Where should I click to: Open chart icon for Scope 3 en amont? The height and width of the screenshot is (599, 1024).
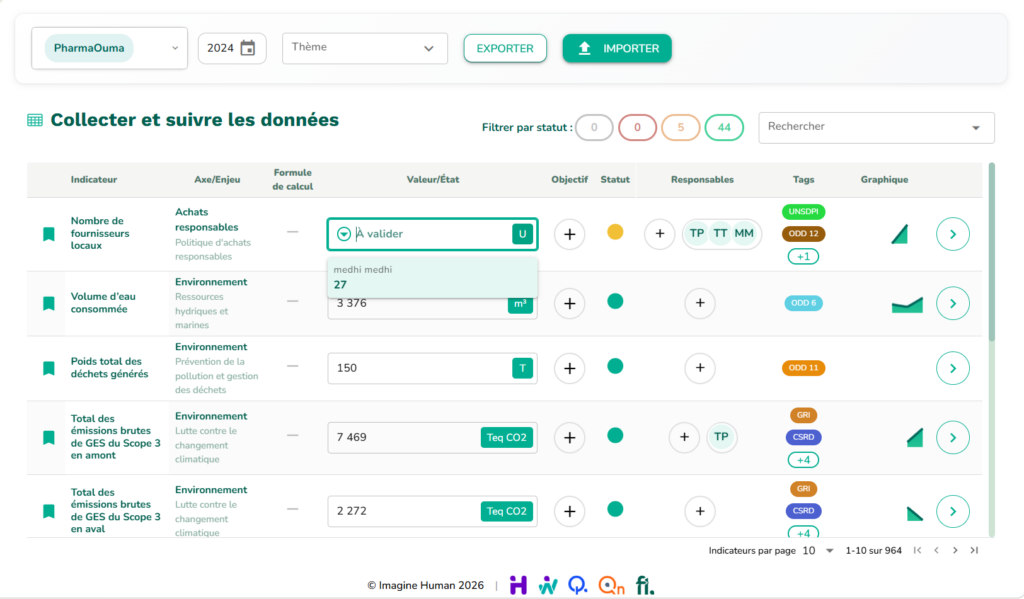915,438
